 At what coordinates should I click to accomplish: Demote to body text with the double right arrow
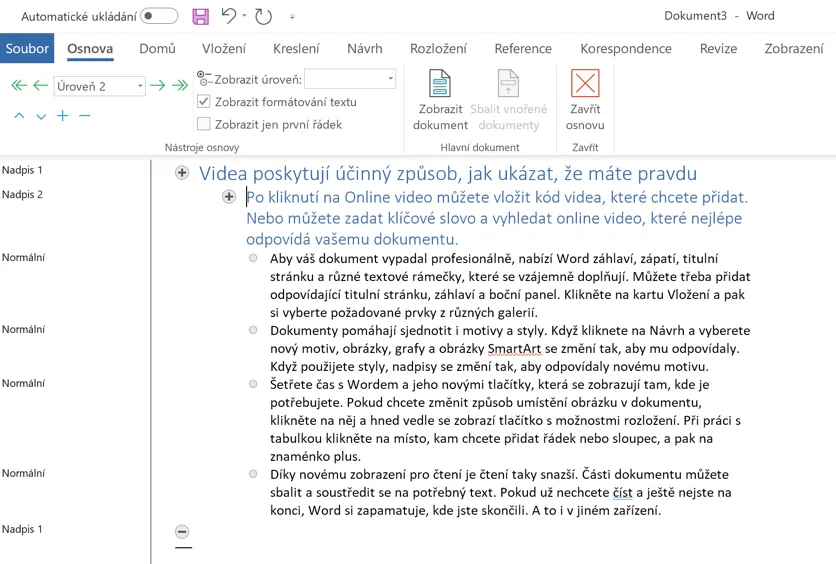tap(180, 85)
